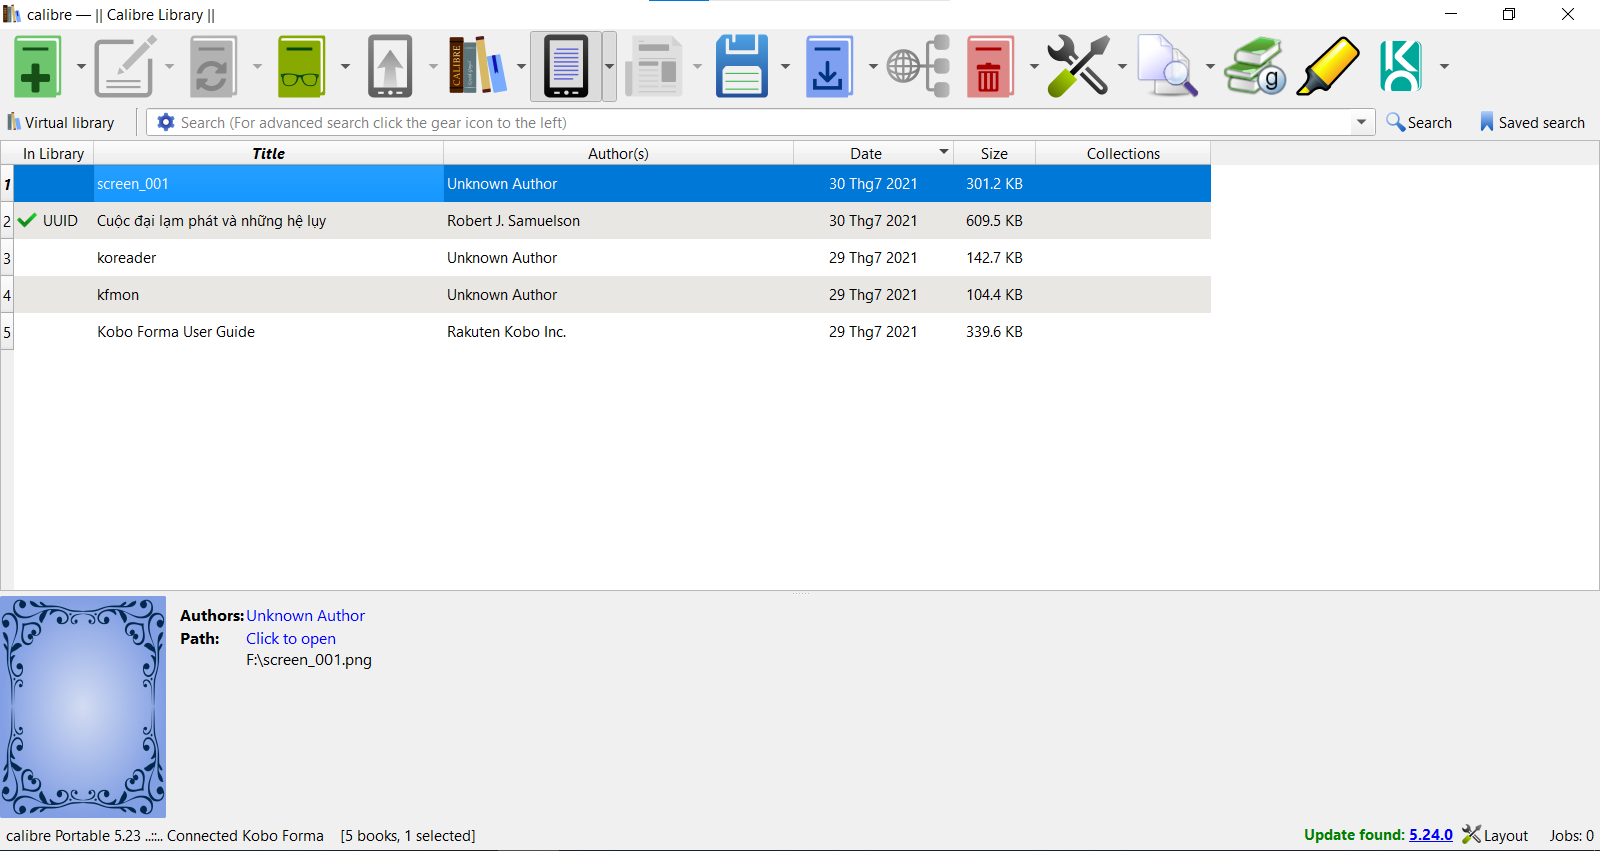Screen dimensions: 1600x851
Task: Open the Goodreads book stack icon
Action: pyautogui.click(x=1256, y=66)
